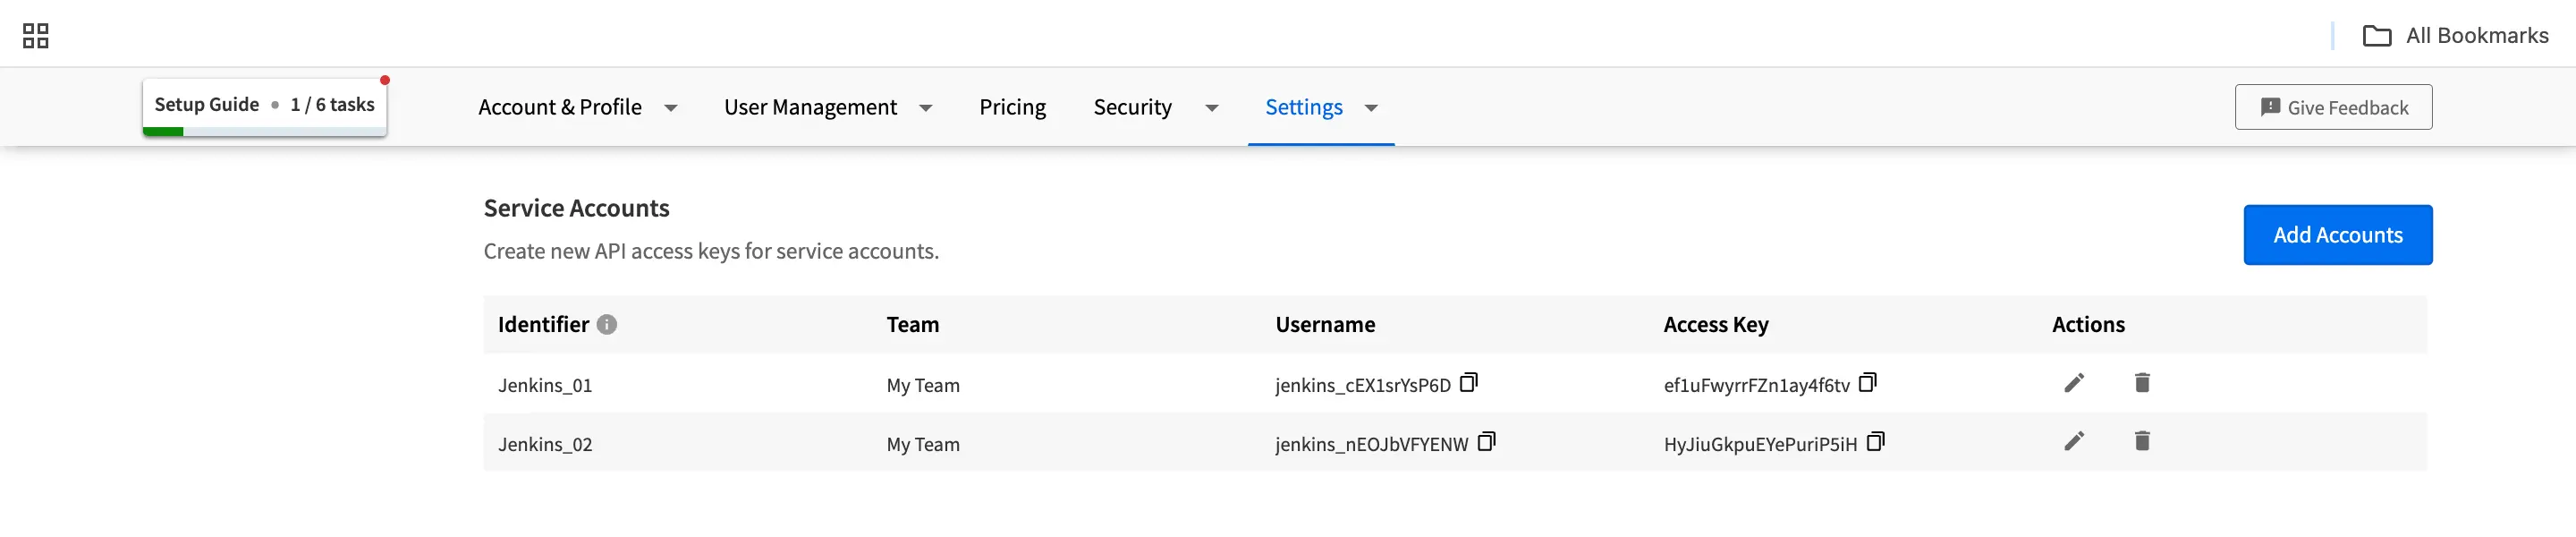This screenshot has height=537, width=2576.
Task: Copy the Jenkins_02 access key
Action: [x=1875, y=442]
